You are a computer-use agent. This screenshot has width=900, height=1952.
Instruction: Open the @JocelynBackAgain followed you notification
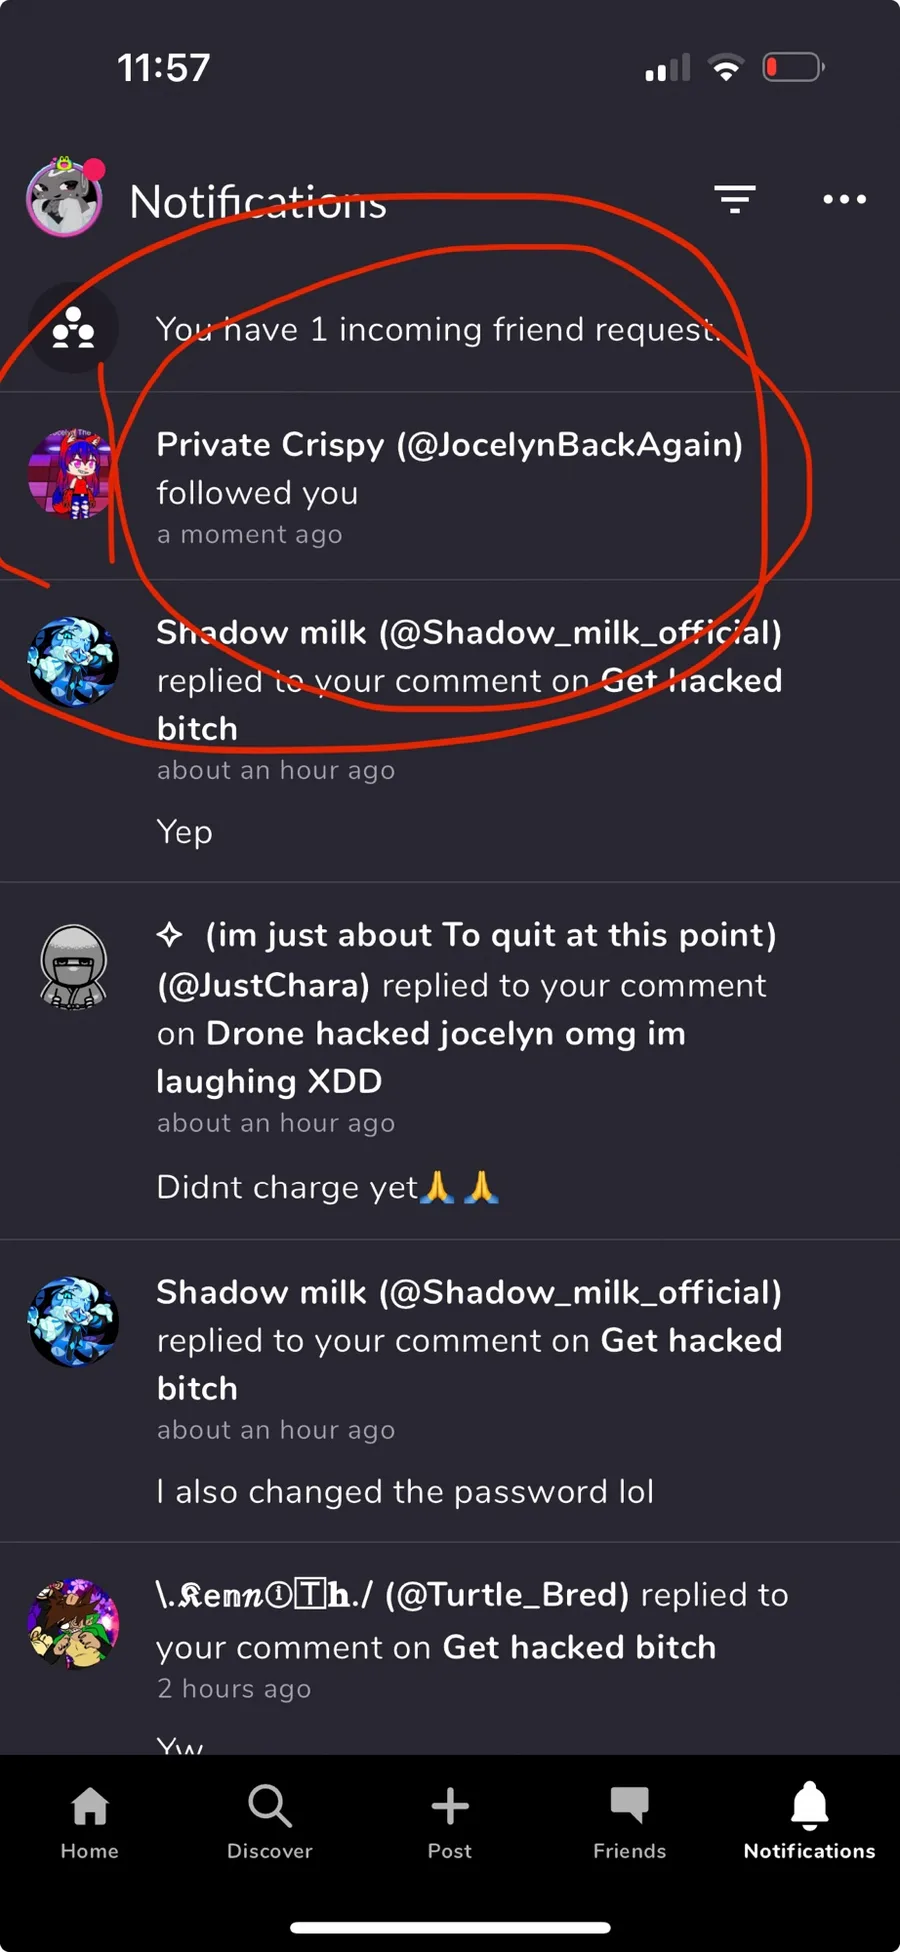(x=450, y=487)
